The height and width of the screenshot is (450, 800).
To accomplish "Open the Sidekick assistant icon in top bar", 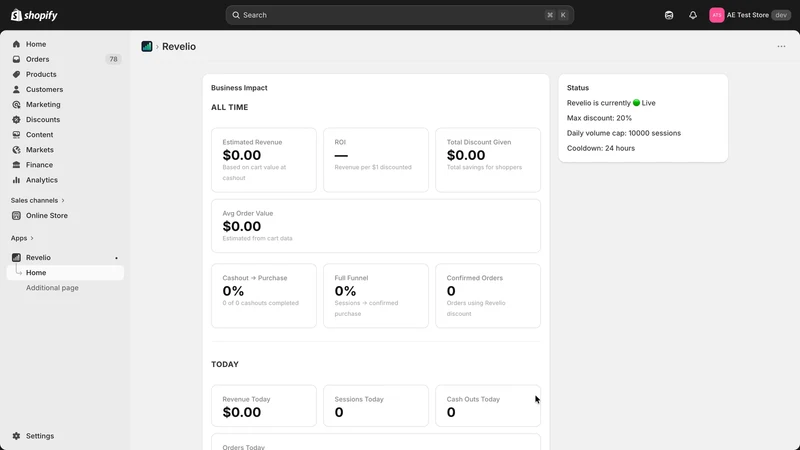I will pyautogui.click(x=669, y=15).
